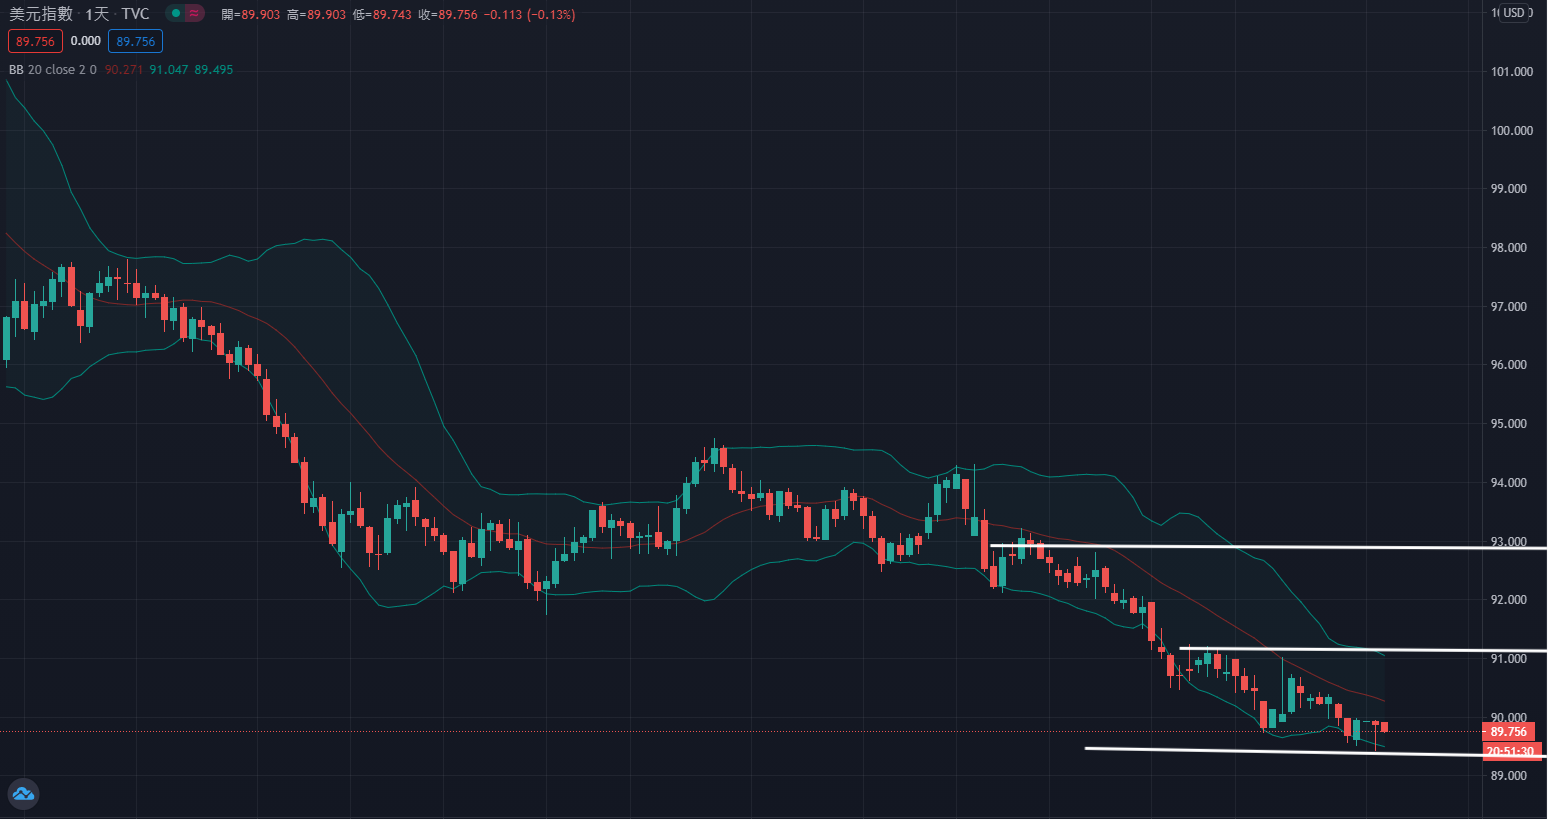Click the 0.000 spread value
This screenshot has height=820, width=1548.
point(86,41)
